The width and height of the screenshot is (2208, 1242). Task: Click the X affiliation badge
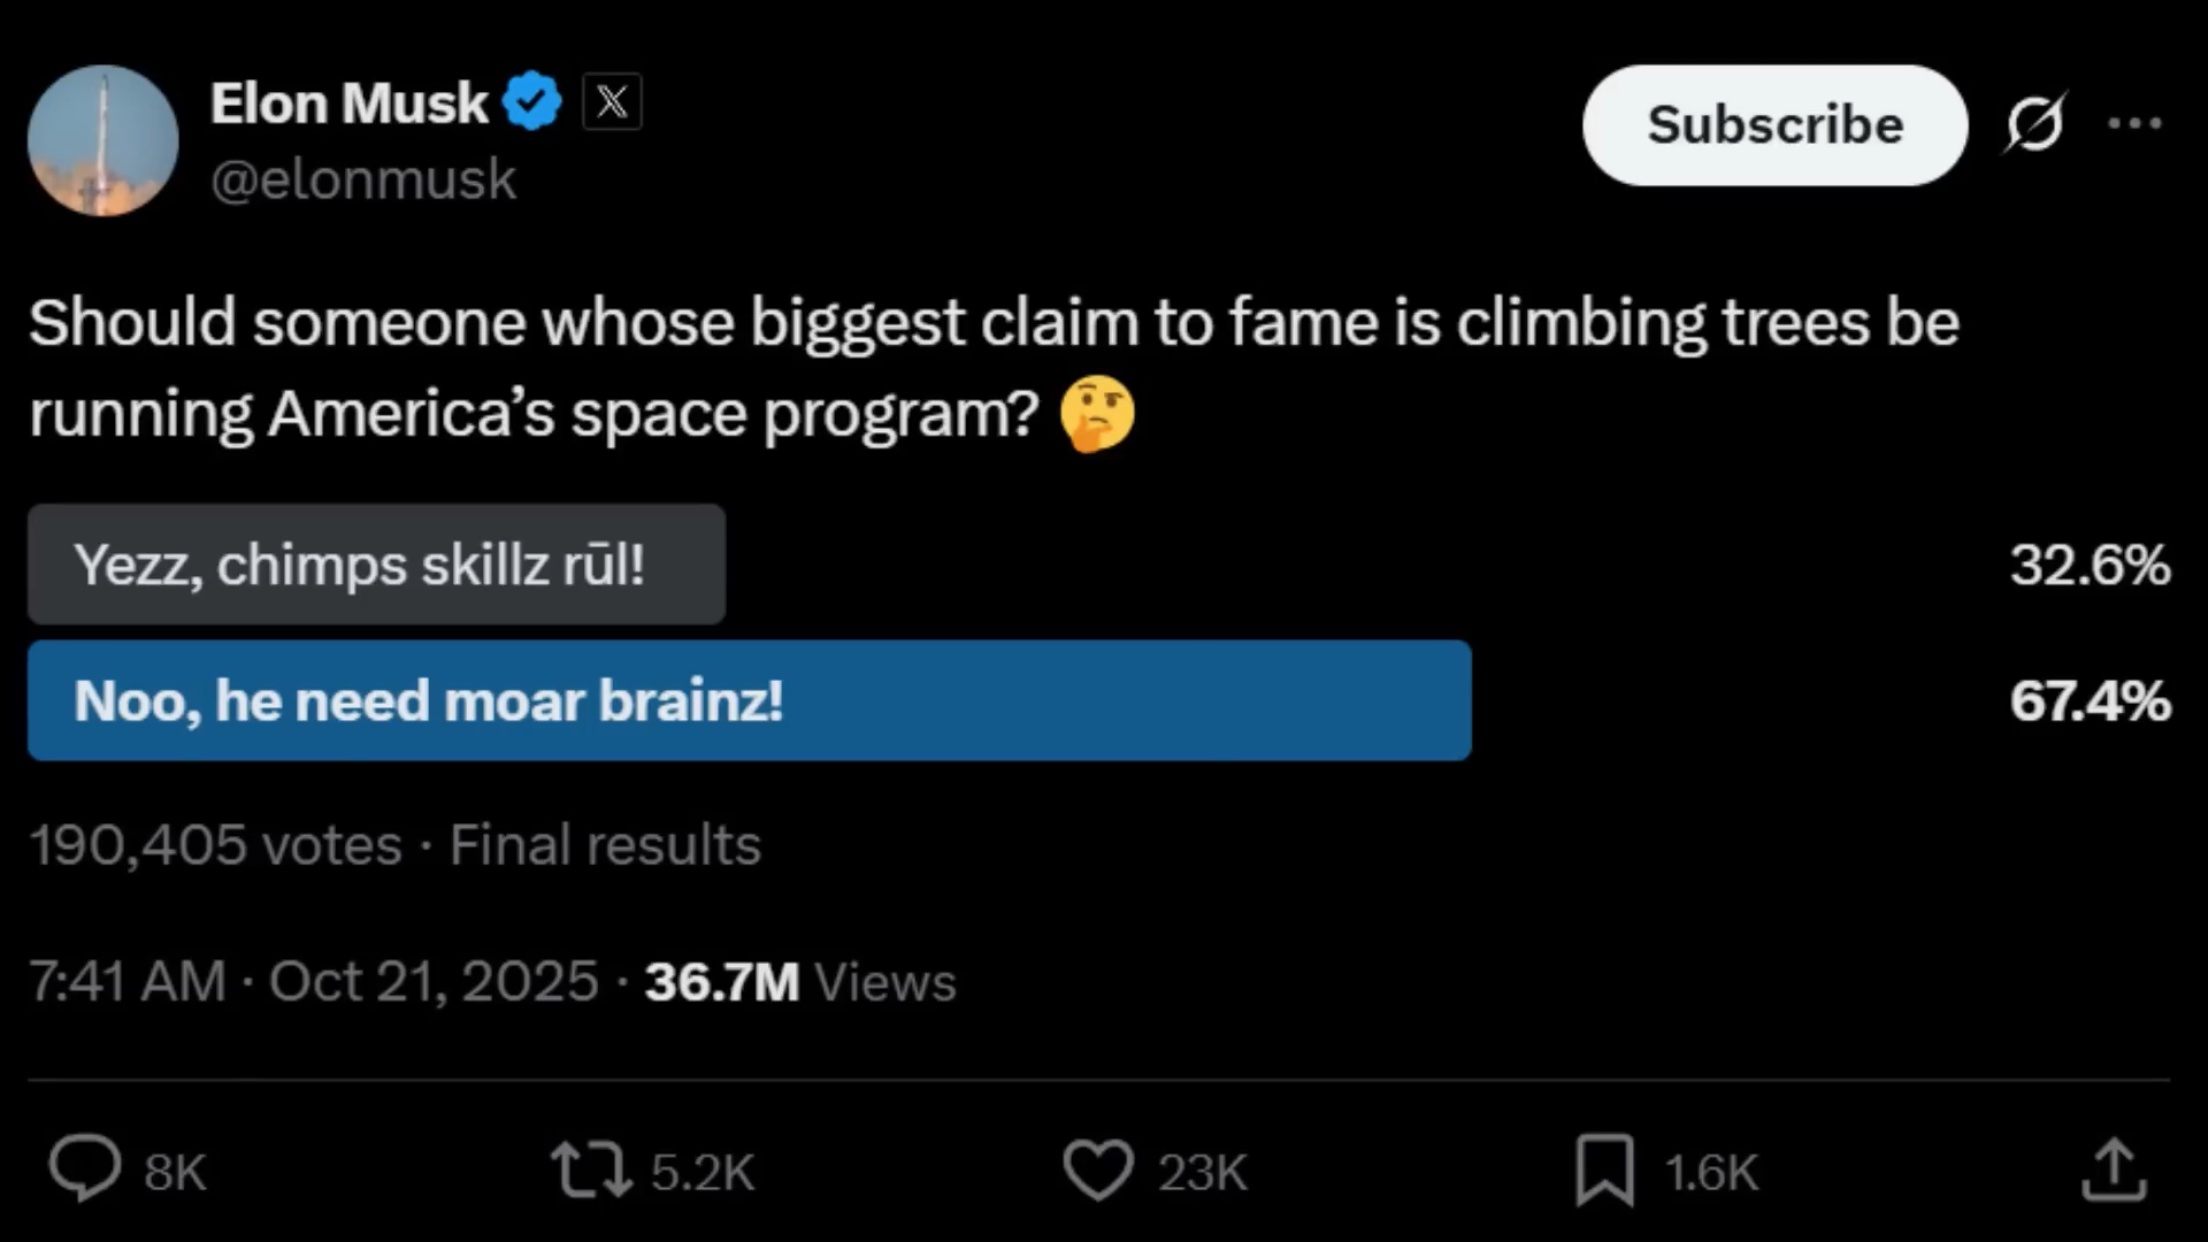point(612,102)
